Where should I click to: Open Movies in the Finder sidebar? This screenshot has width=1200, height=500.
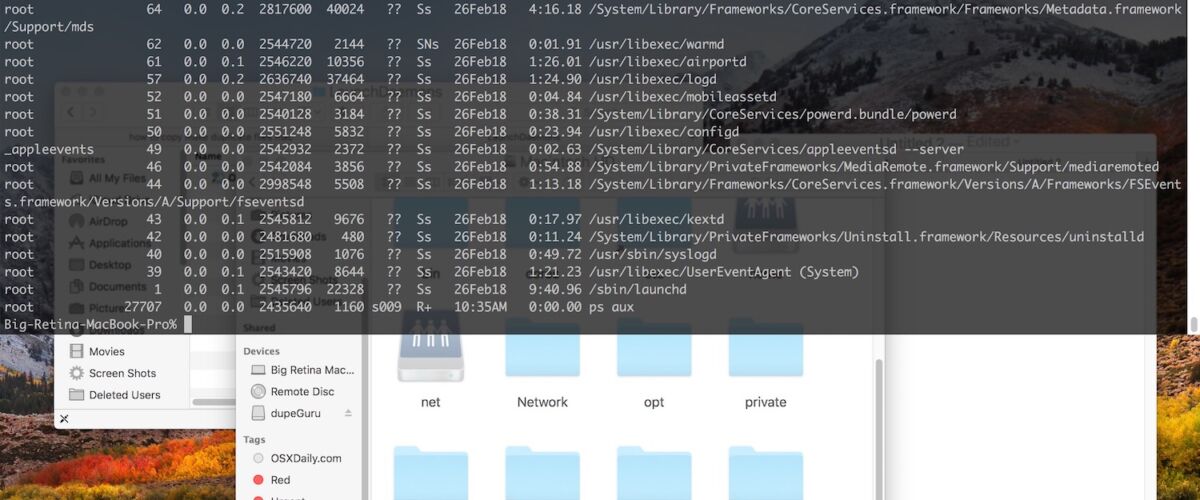(x=106, y=352)
